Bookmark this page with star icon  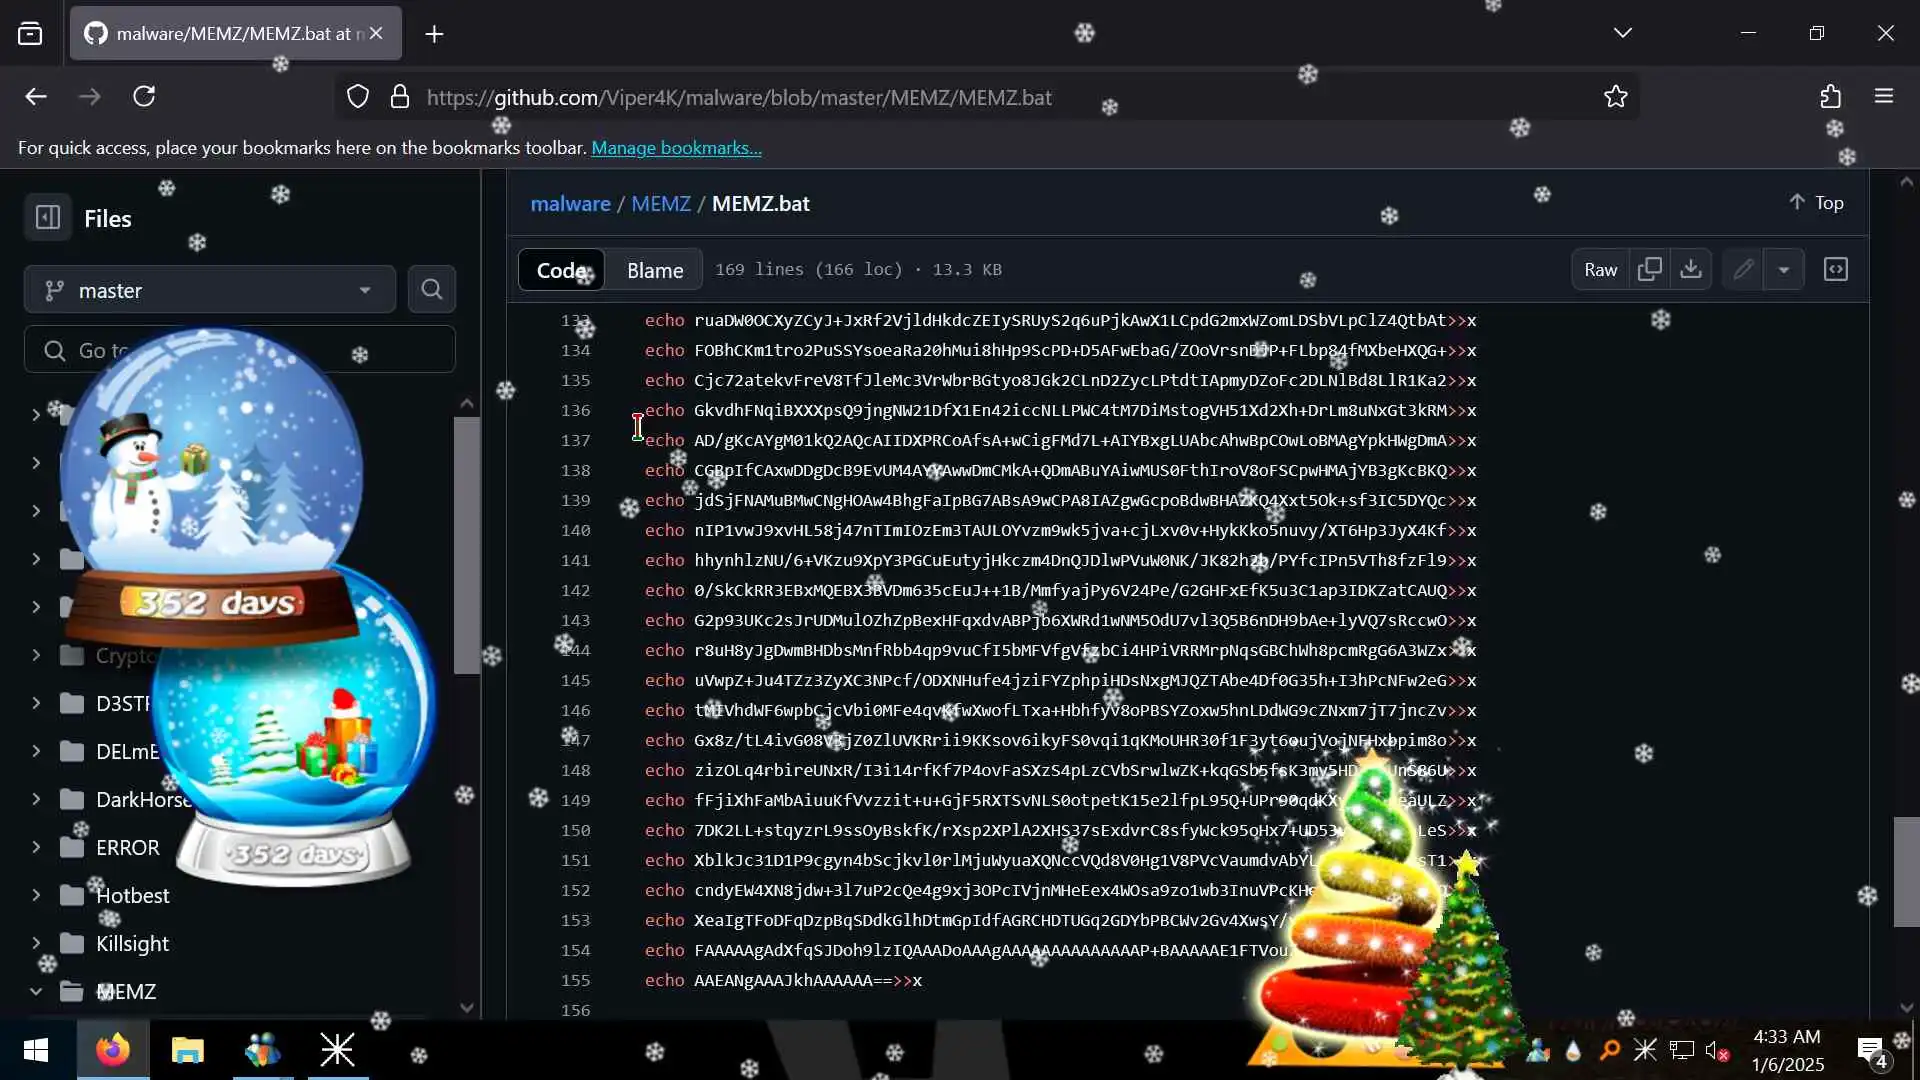(x=1616, y=97)
